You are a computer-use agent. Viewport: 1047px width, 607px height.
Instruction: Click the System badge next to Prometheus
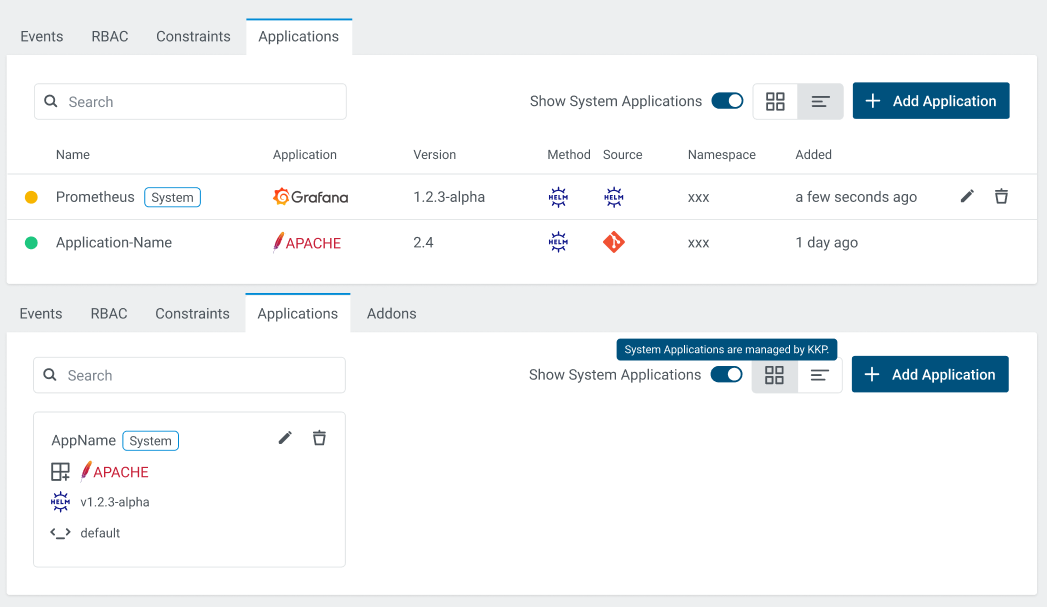[172, 197]
